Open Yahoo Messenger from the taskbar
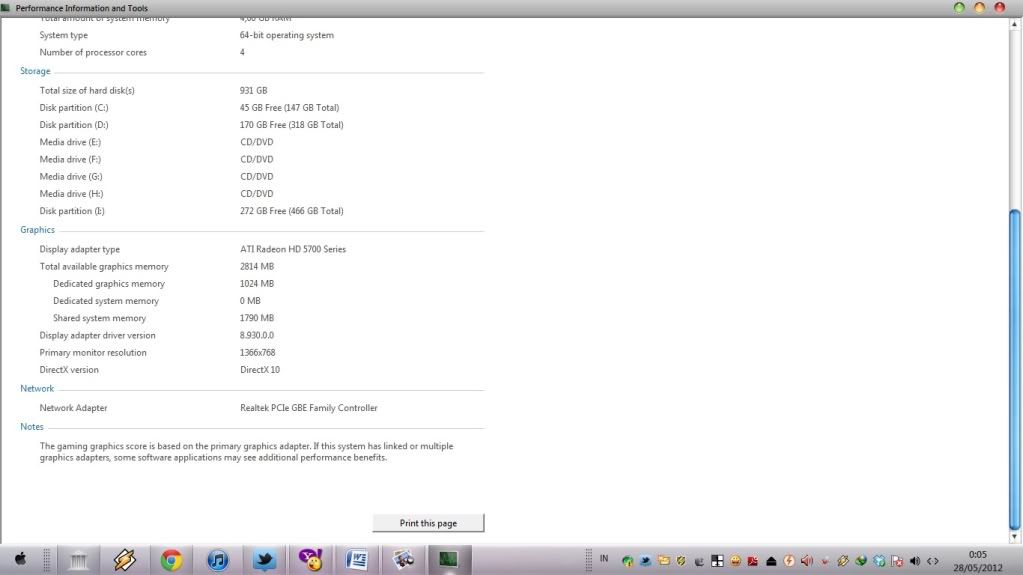This screenshot has width=1023, height=575. [310, 560]
